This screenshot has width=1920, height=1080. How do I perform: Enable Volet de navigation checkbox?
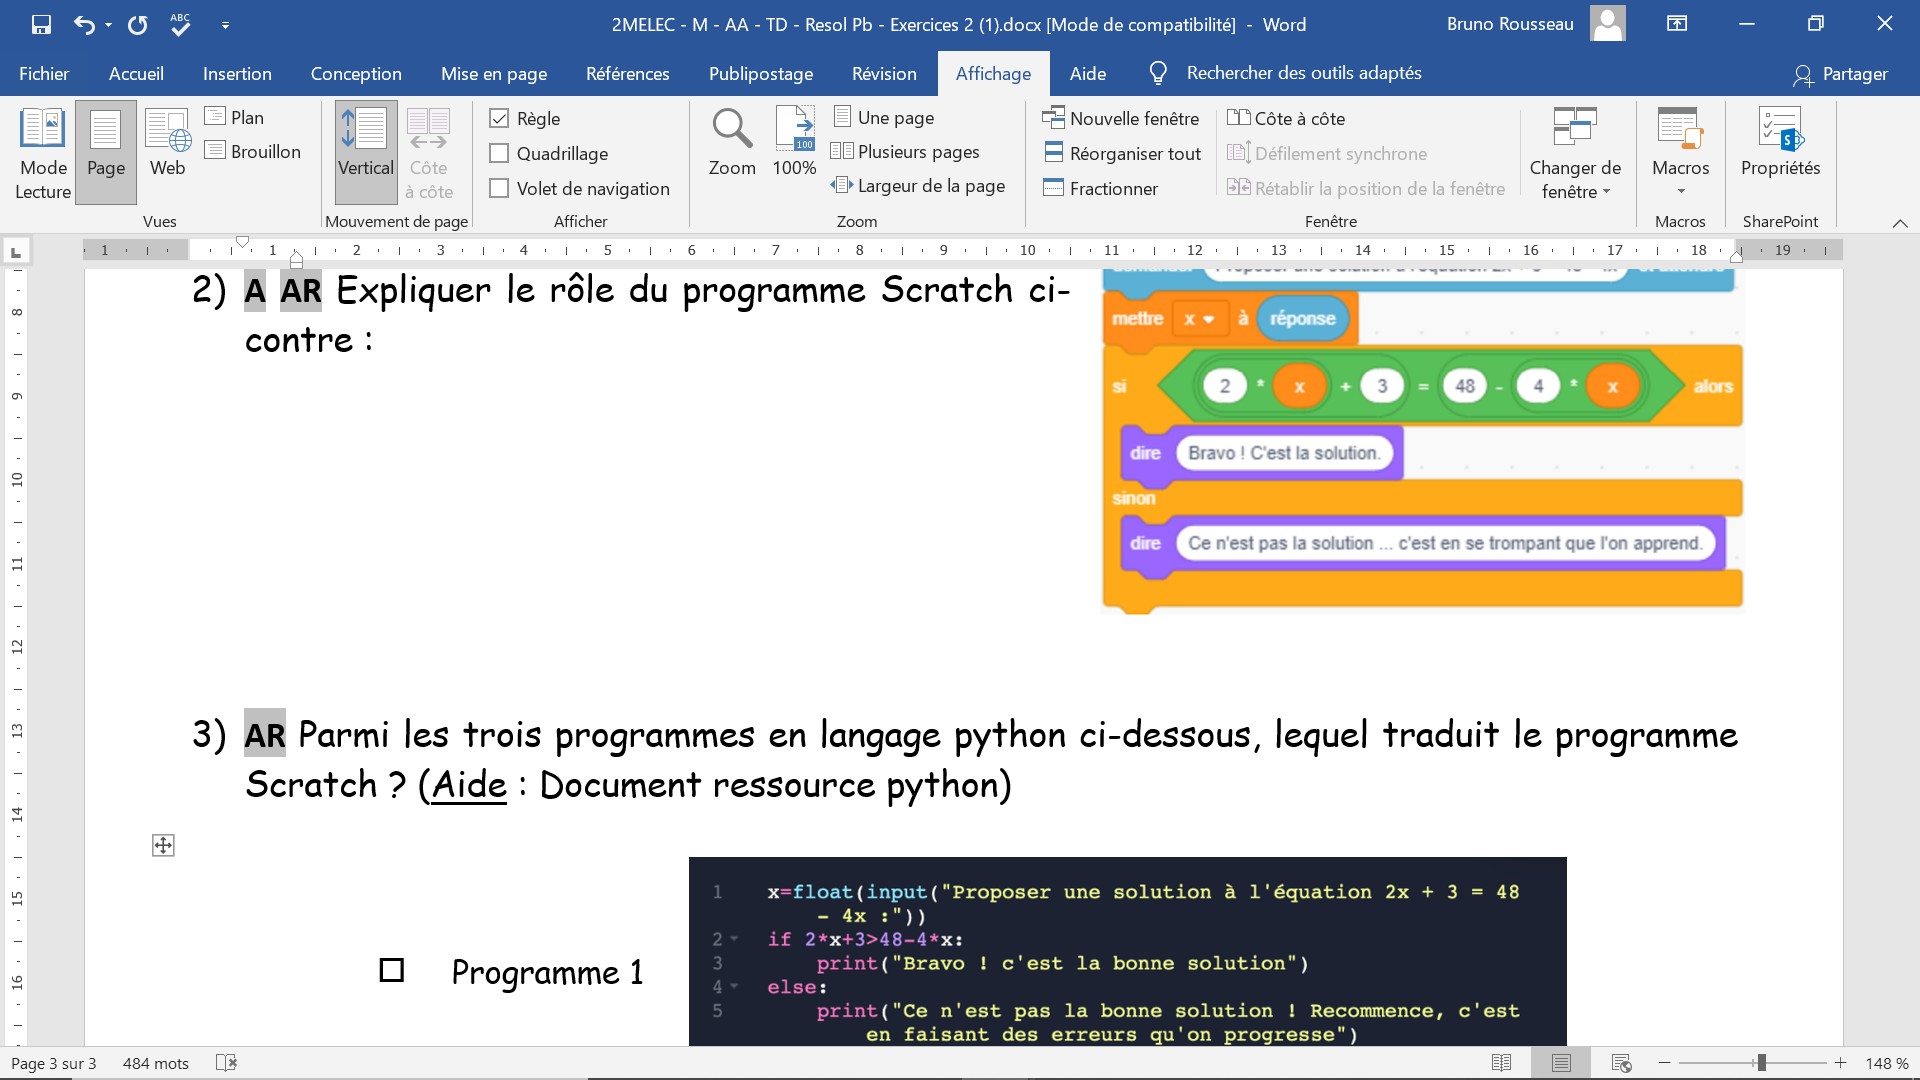click(x=499, y=189)
